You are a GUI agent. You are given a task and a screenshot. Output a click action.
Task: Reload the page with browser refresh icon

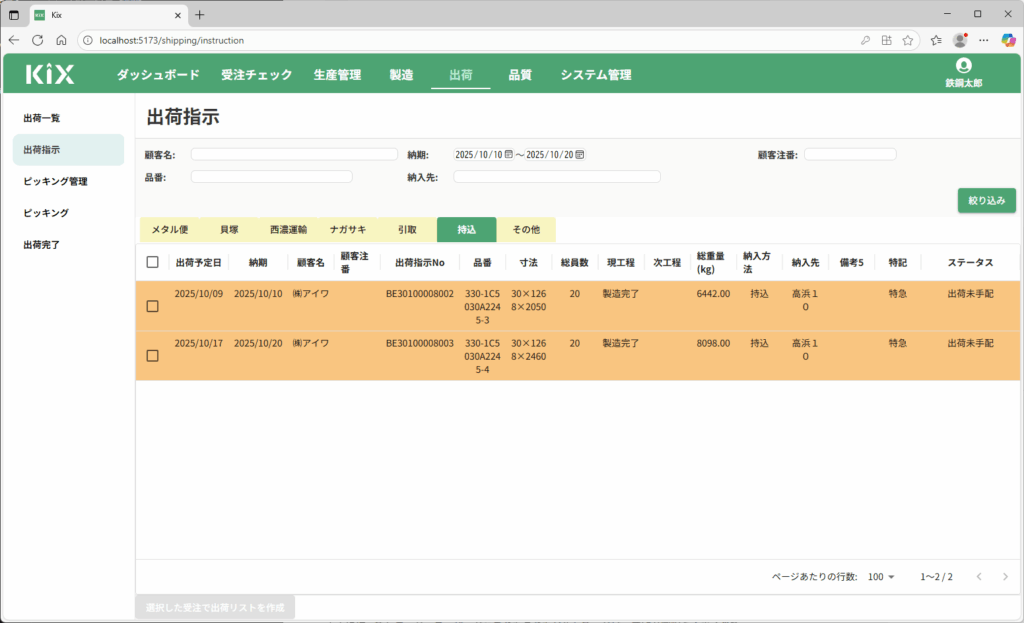pos(38,40)
